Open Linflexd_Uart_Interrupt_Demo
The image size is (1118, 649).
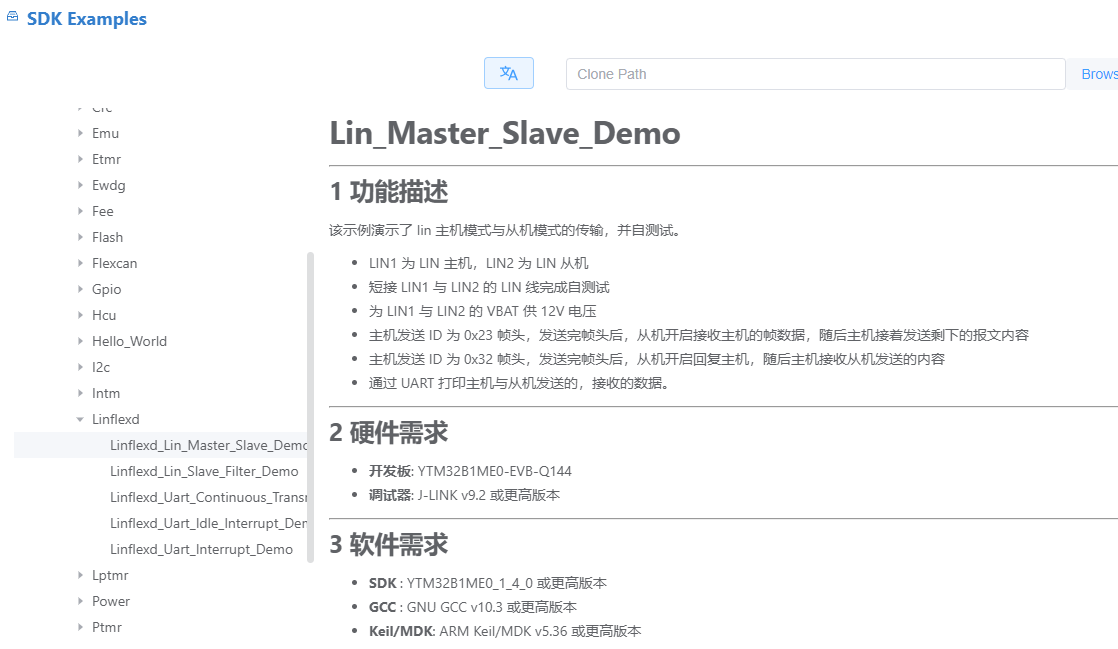[201, 549]
